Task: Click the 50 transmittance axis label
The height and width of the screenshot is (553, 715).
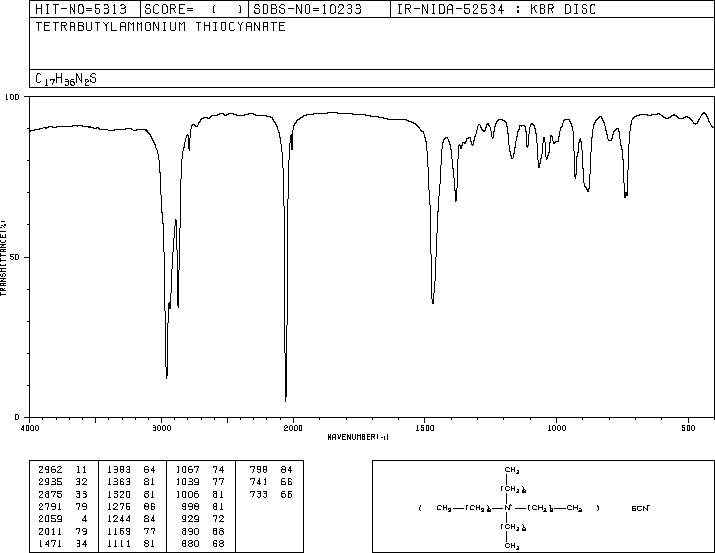Action: click(x=15, y=257)
